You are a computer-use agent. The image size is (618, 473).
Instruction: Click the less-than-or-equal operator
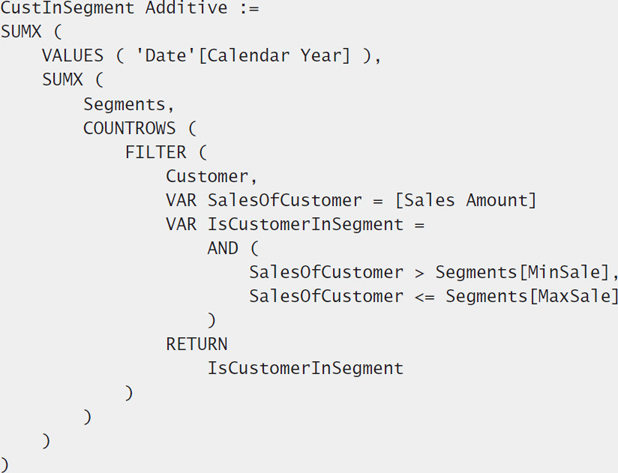(x=425, y=297)
